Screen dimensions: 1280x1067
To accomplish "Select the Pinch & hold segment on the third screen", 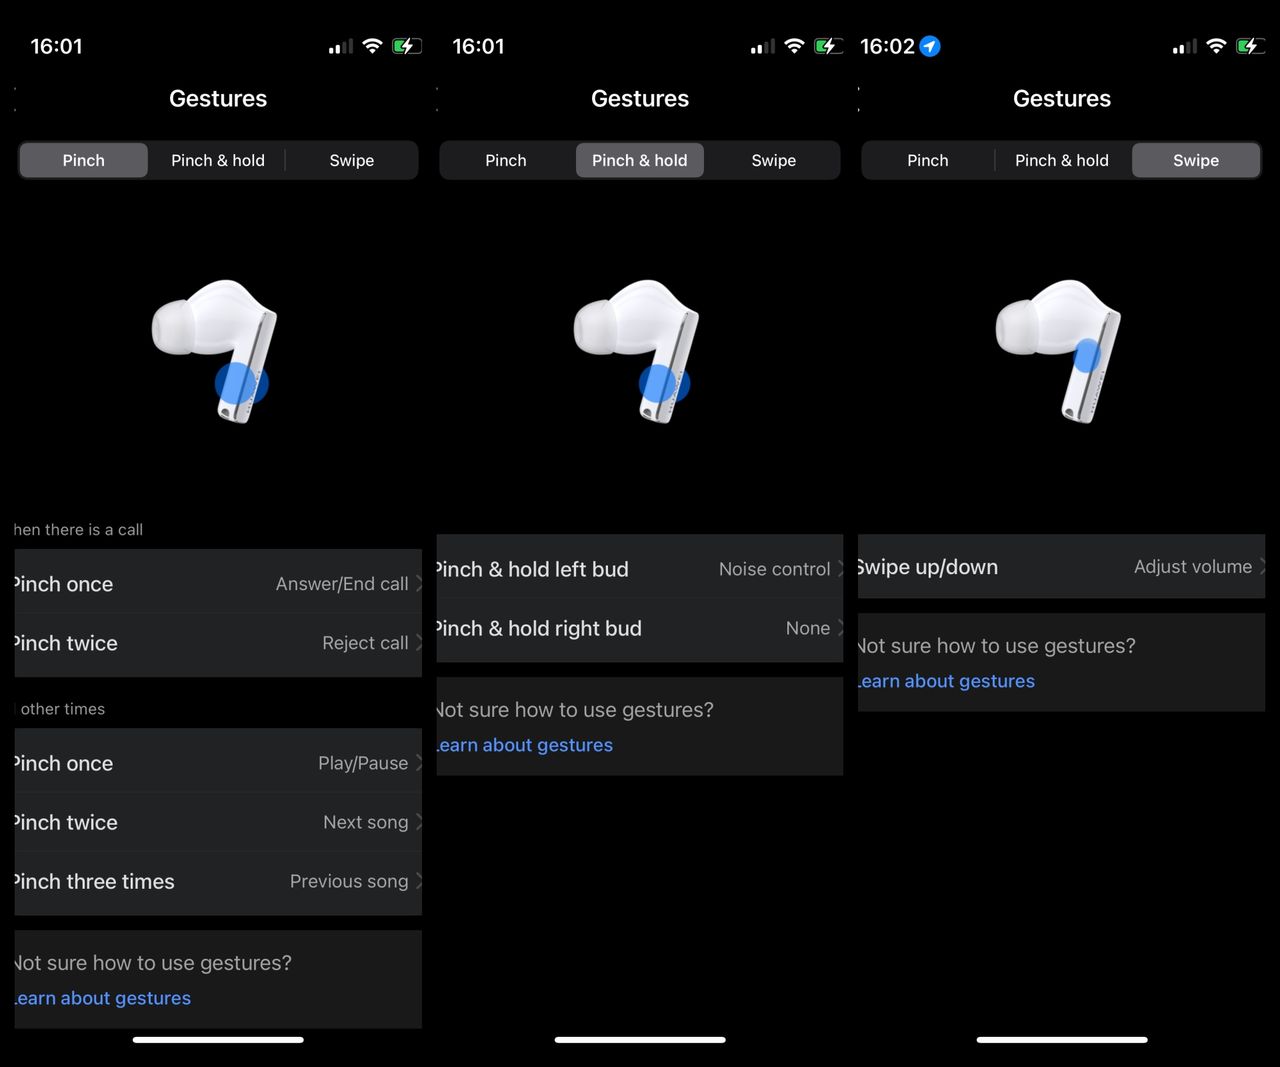I will (x=1062, y=160).
